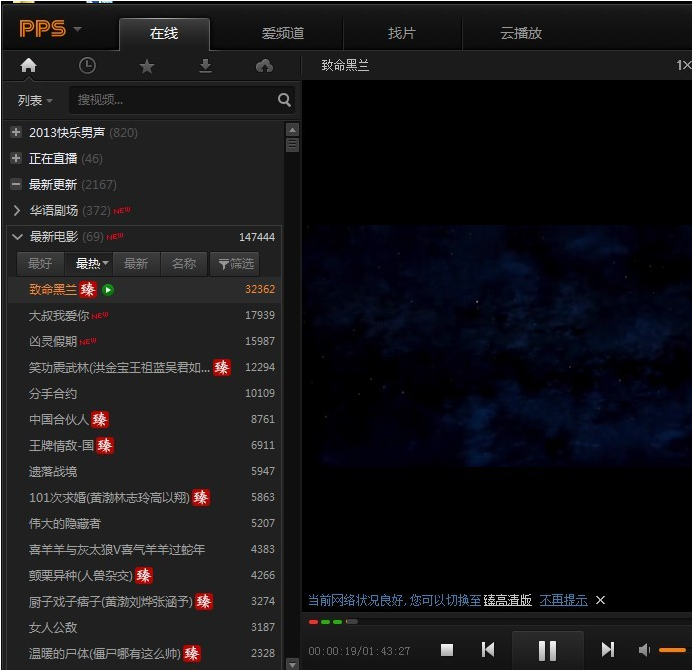Image resolution: width=692 pixels, height=670 pixels.
Task: Click the 不再提示 link
Action: point(564,600)
